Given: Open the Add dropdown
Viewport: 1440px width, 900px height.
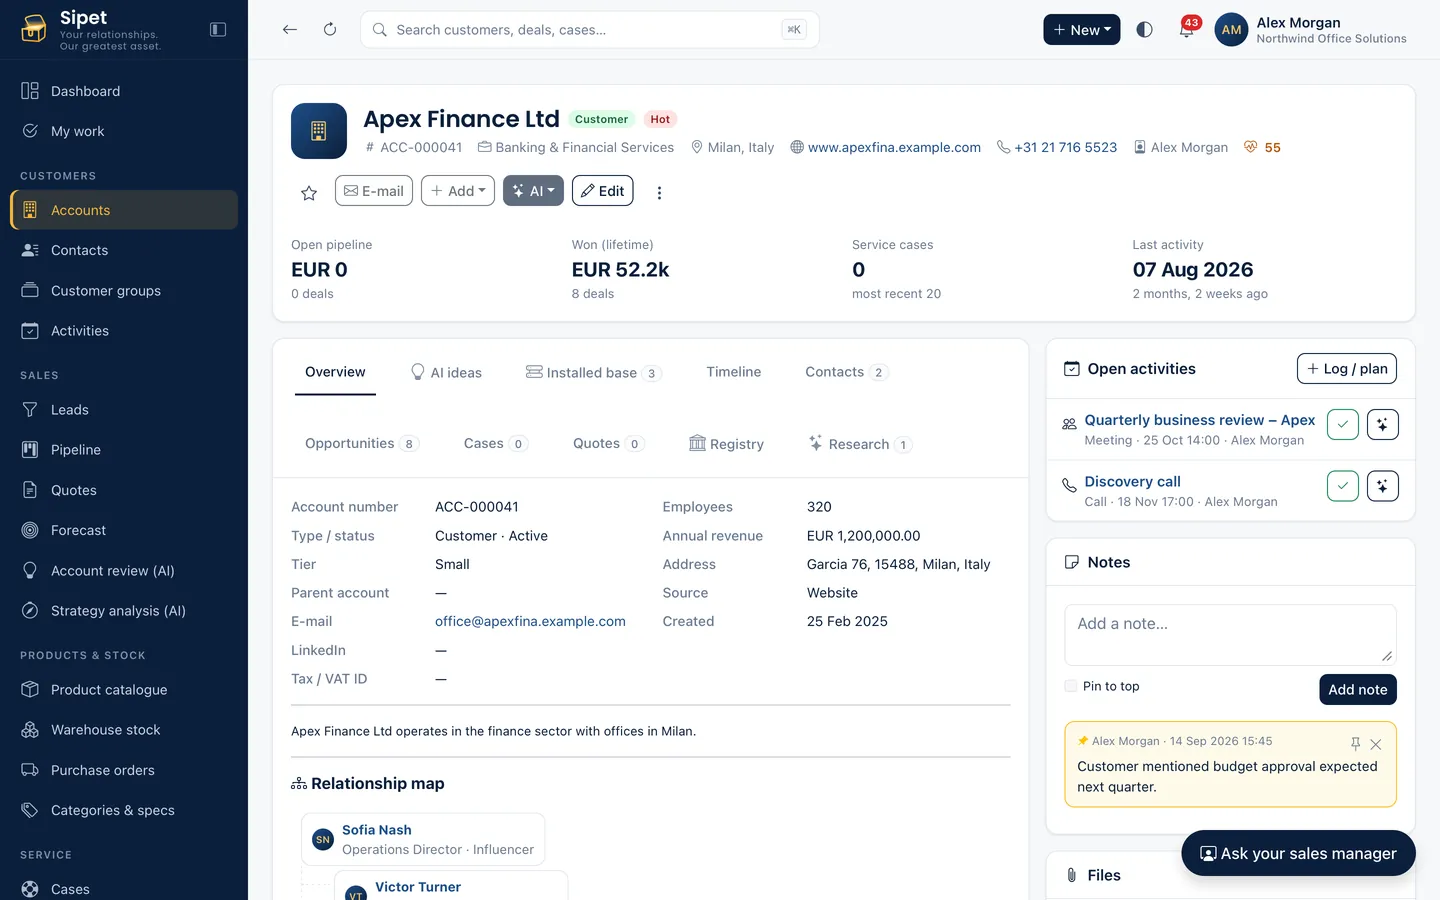Looking at the screenshot, I should pos(458,191).
